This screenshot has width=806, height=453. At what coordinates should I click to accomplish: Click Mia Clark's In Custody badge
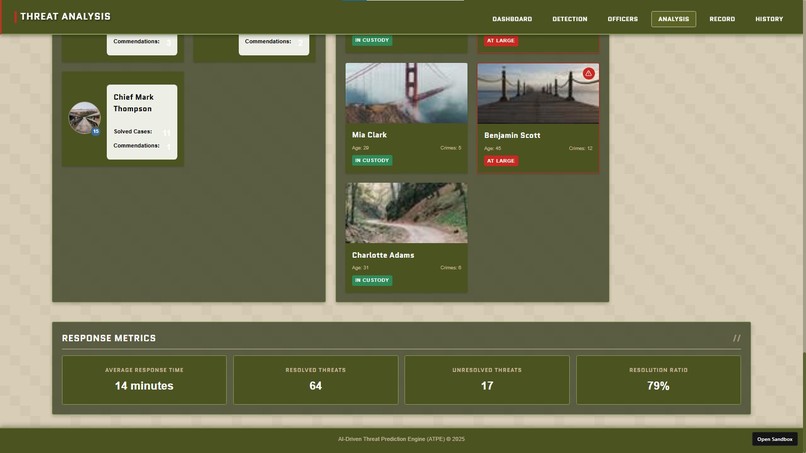(x=372, y=160)
